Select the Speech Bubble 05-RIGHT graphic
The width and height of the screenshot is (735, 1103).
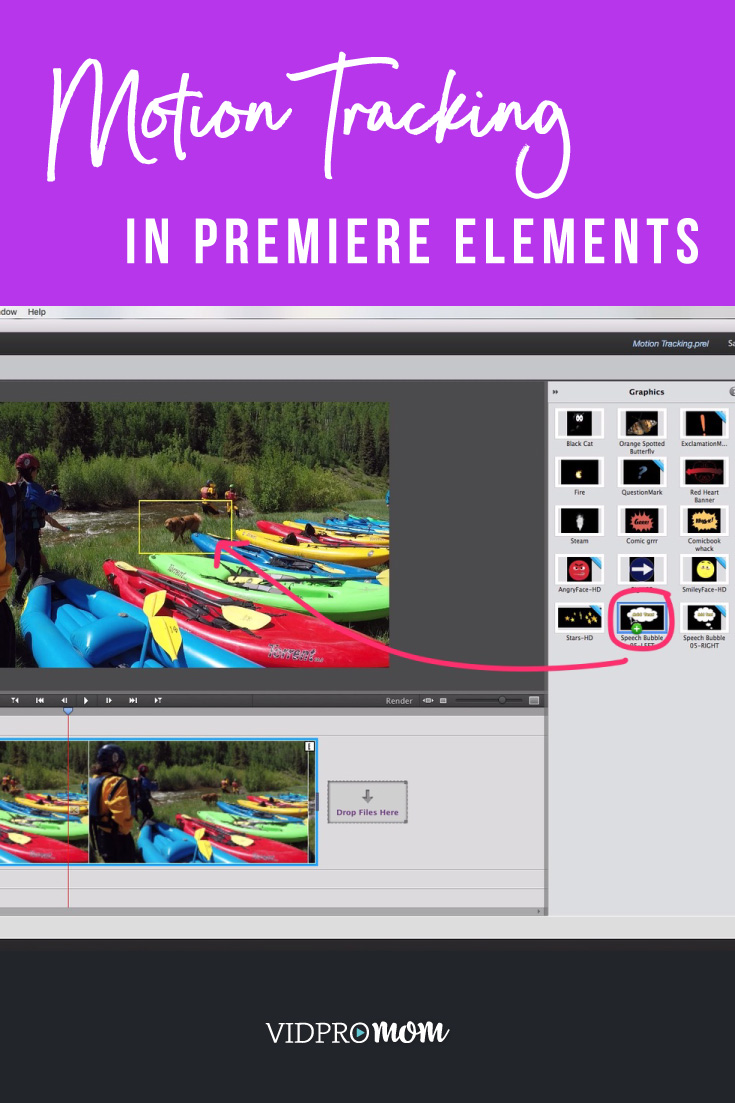tap(704, 618)
